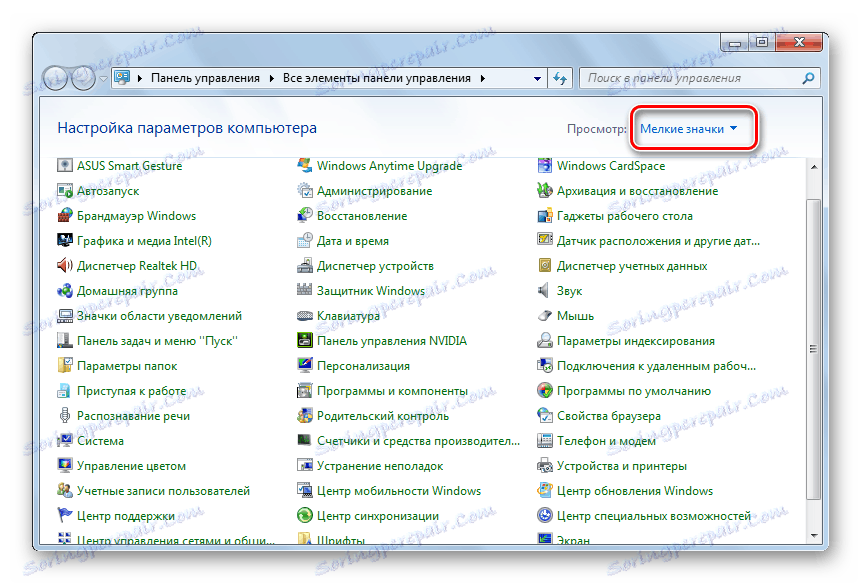Click the Администрирование gear icon
The image size is (862, 584).
click(305, 191)
